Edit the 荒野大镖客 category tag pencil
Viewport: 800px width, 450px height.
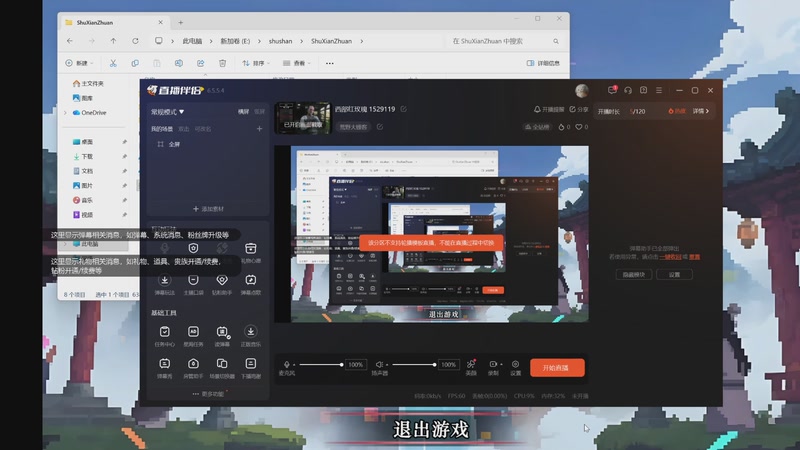tap(380, 127)
